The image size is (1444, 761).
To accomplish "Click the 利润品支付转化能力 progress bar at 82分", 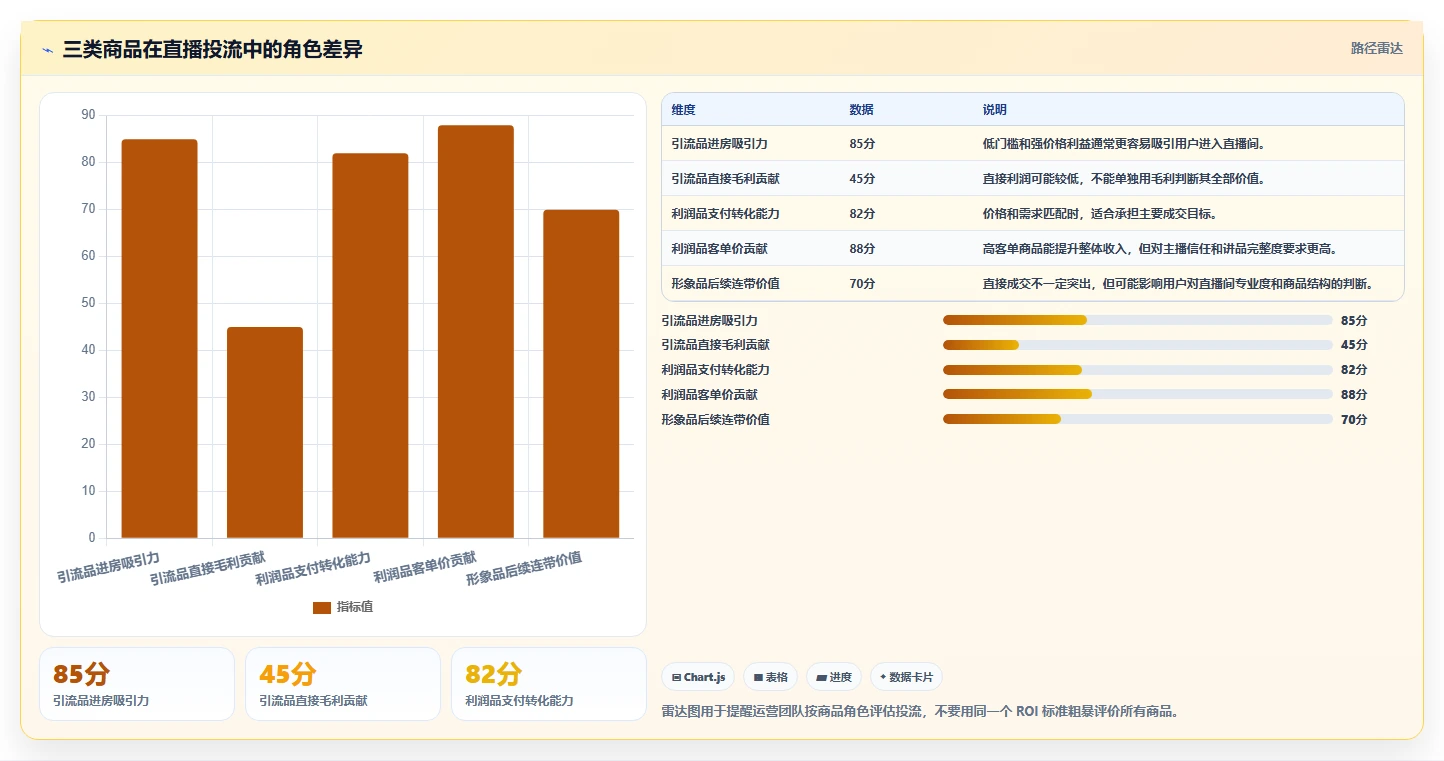I will 1138,370.
